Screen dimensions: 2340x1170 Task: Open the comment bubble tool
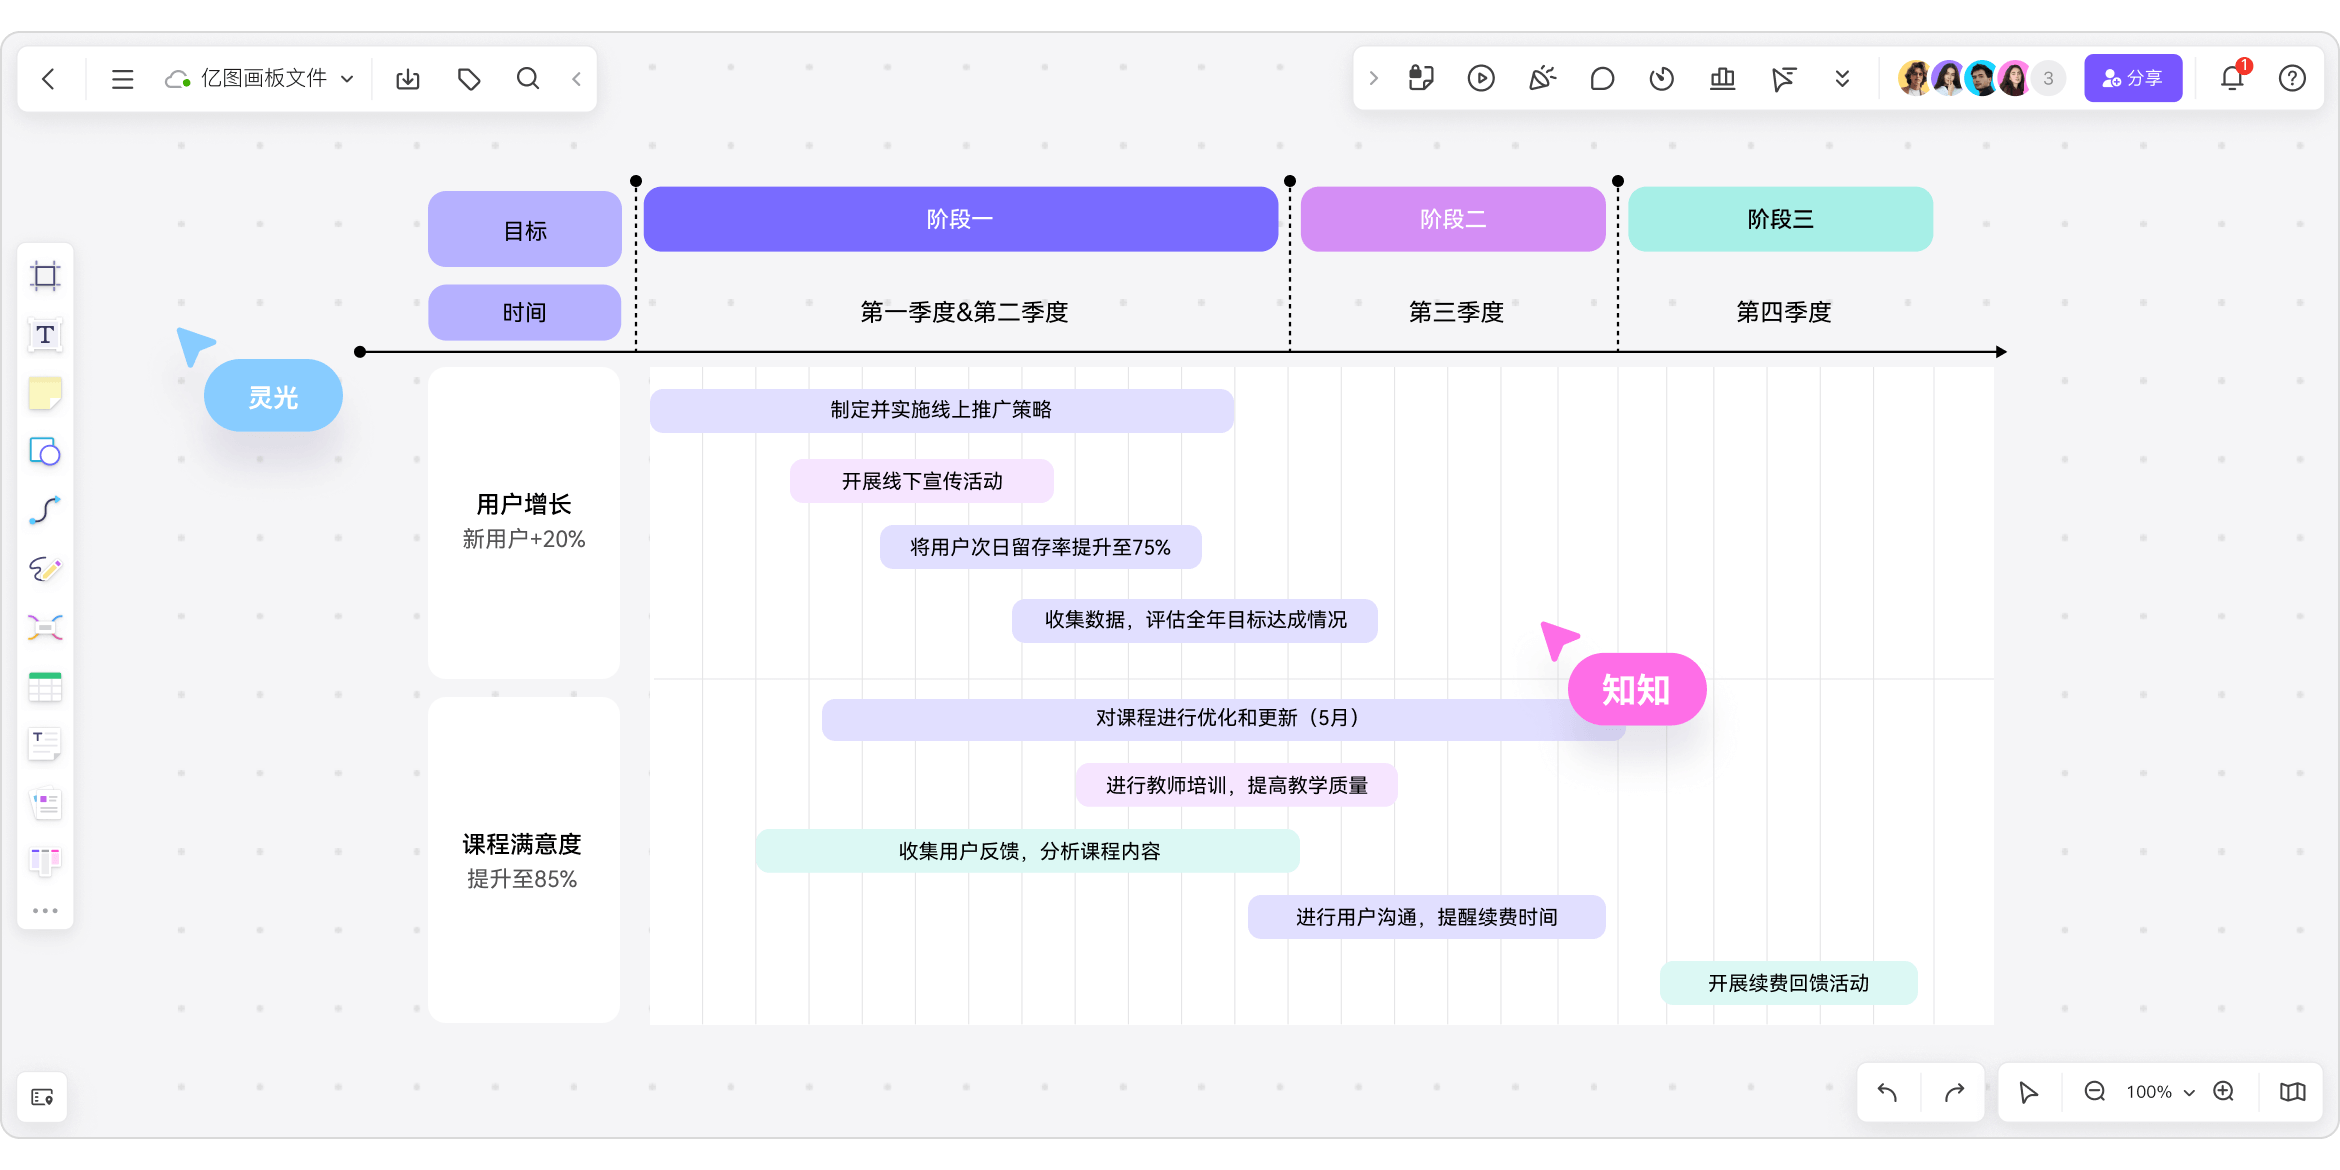tap(1602, 78)
